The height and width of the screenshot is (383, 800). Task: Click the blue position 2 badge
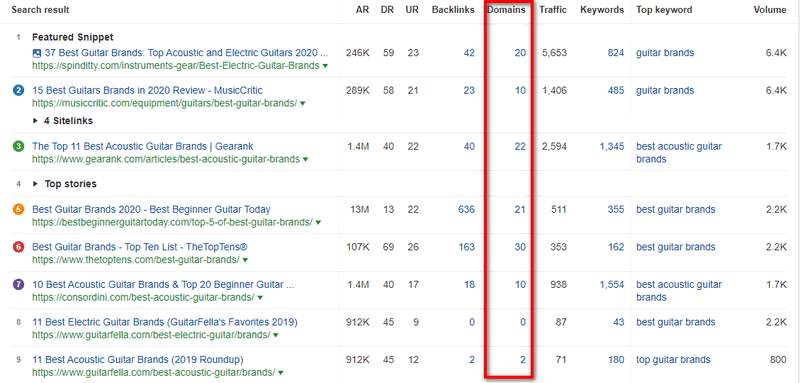(18, 91)
